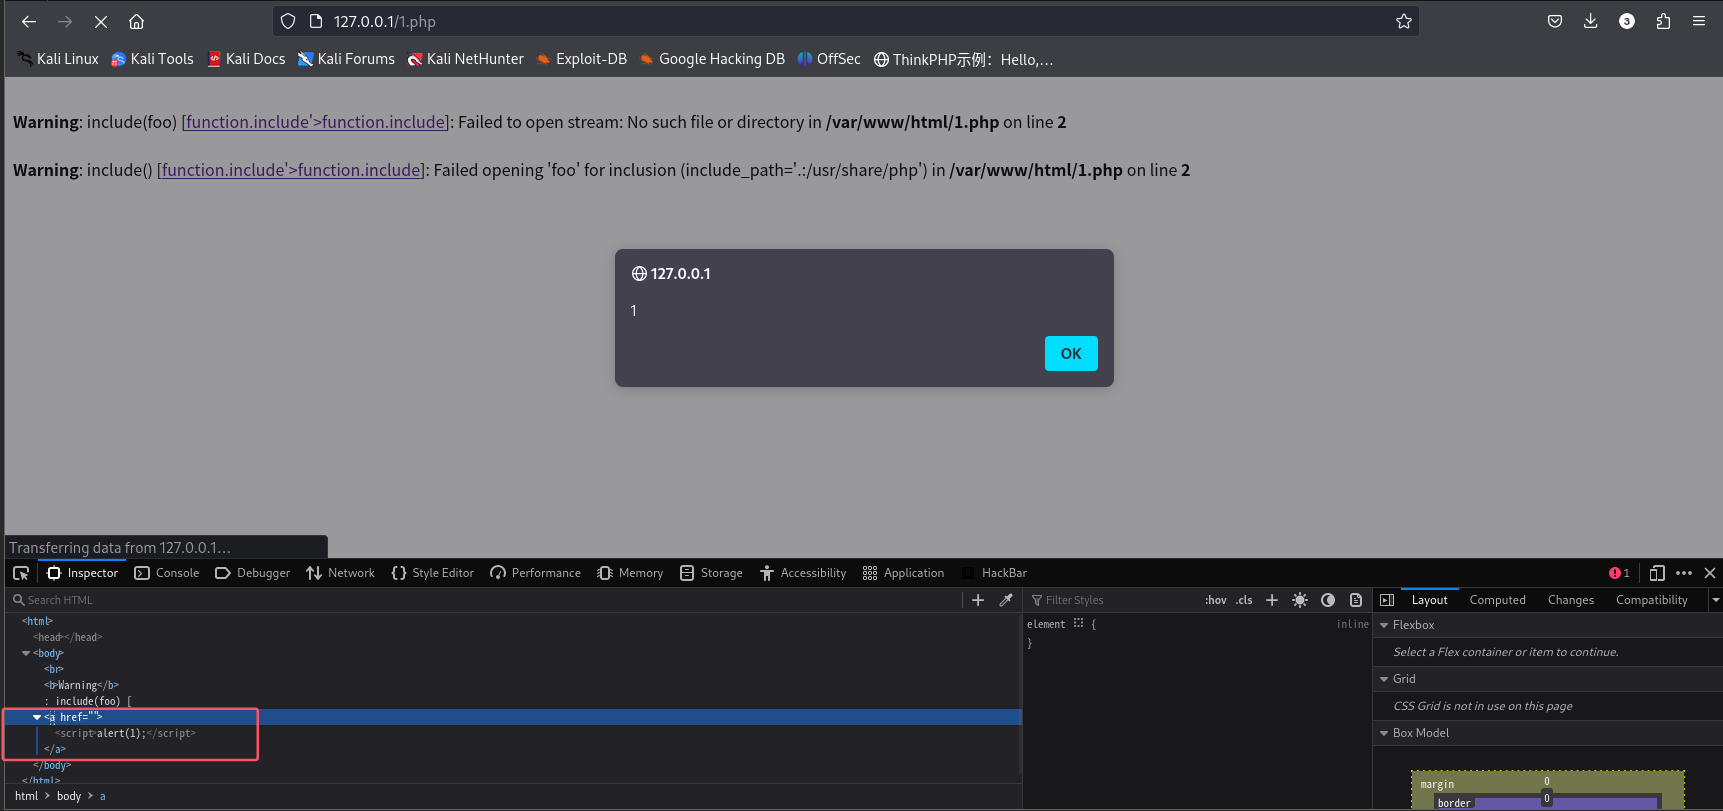This screenshot has width=1723, height=811.
Task: Collapse the body node in the HTML tree
Action: (x=26, y=653)
